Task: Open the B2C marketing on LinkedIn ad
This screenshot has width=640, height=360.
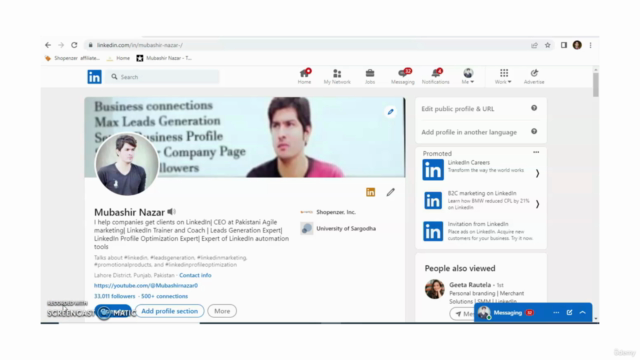Action: pyautogui.click(x=476, y=200)
